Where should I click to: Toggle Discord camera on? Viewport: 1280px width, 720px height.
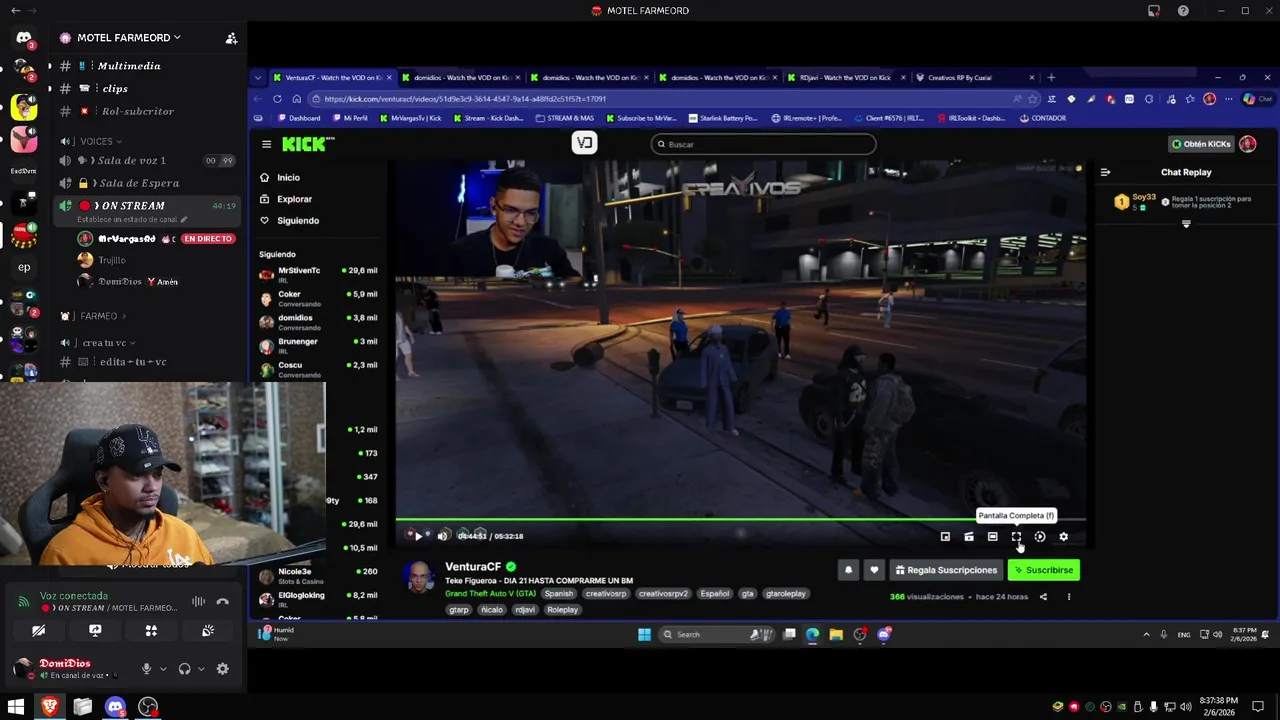point(38,631)
